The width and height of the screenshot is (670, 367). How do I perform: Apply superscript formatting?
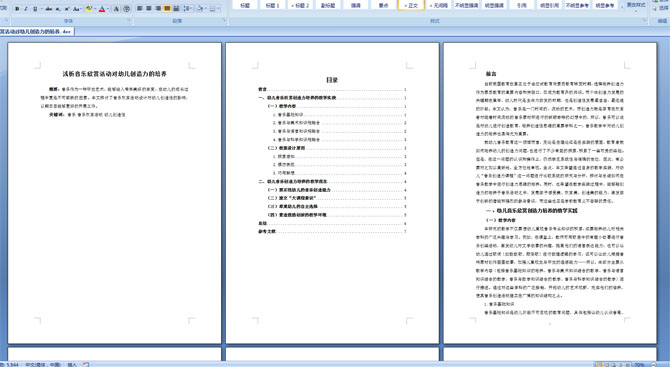(x=67, y=9)
